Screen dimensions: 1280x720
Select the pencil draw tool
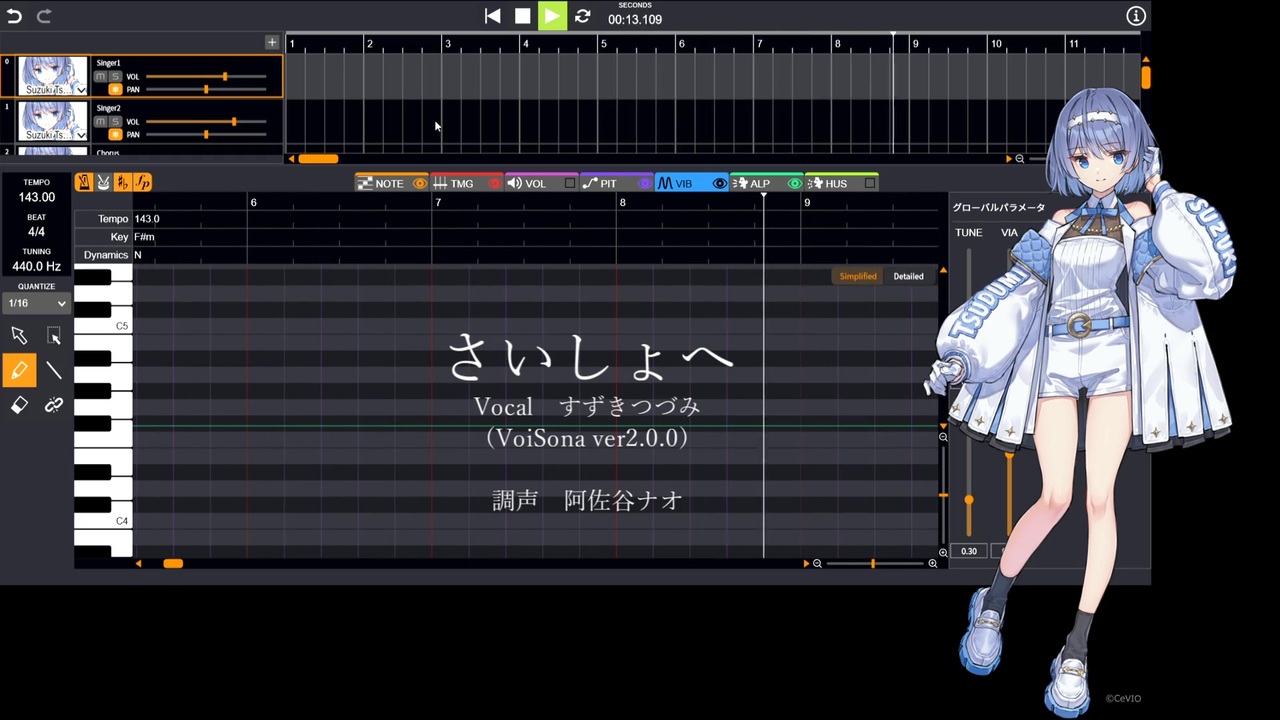(x=19, y=371)
